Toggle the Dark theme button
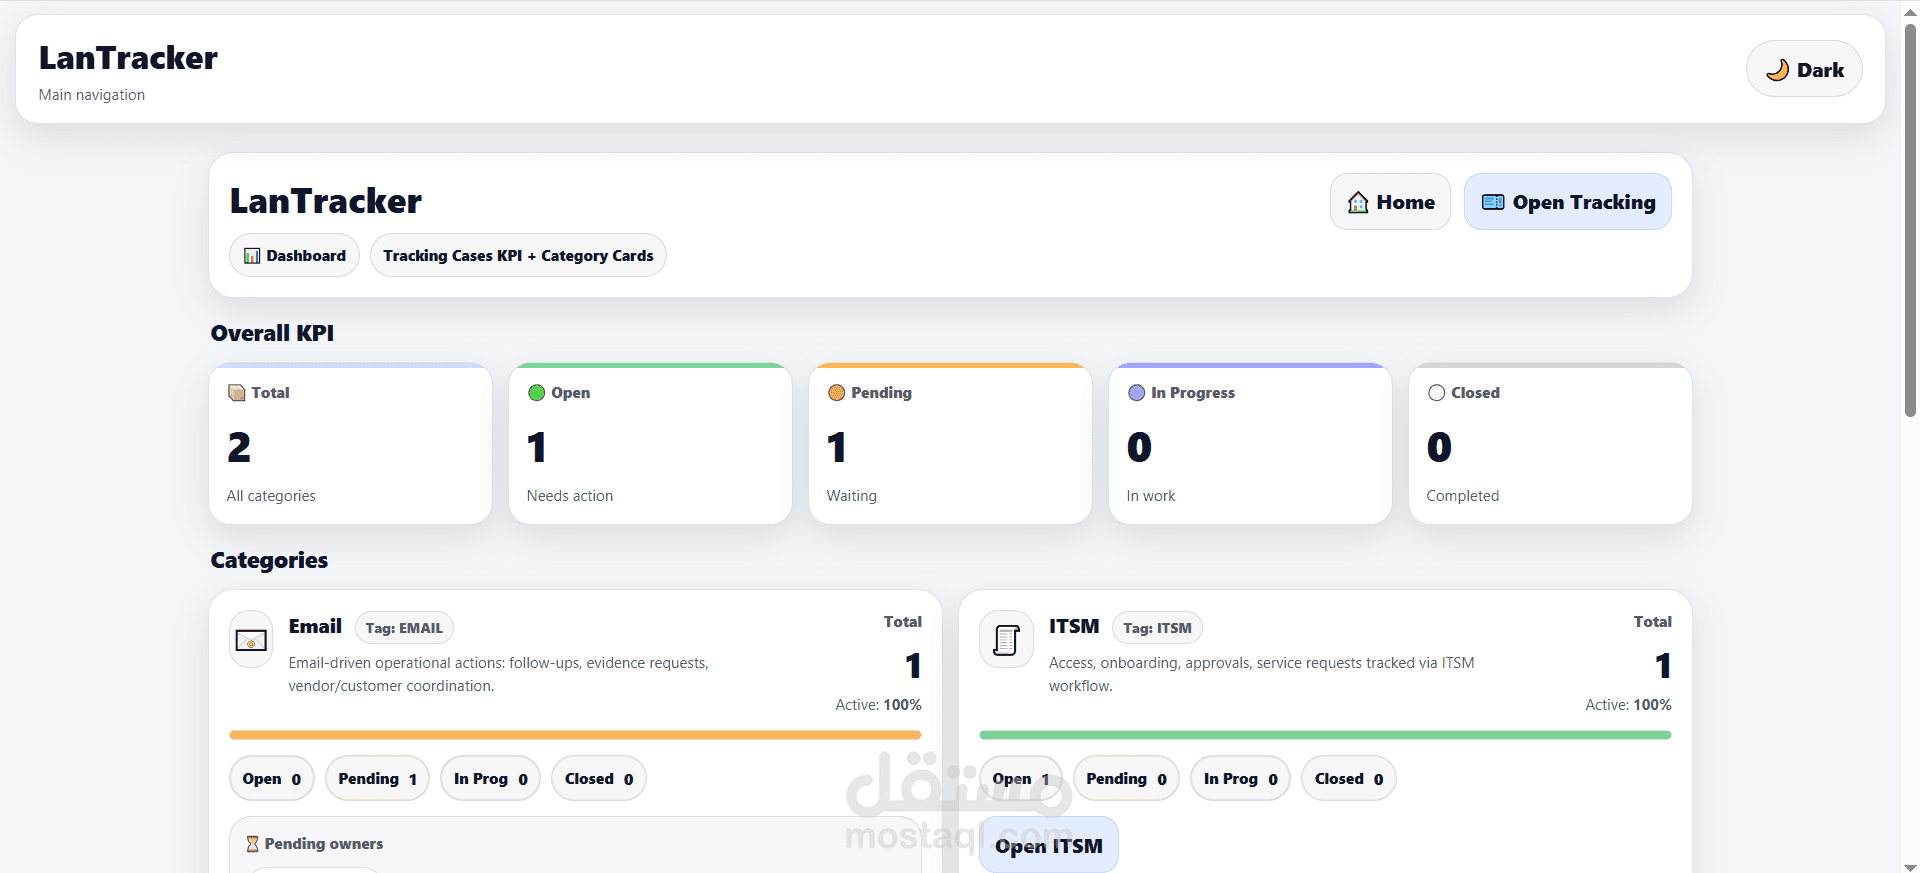 (x=1804, y=69)
